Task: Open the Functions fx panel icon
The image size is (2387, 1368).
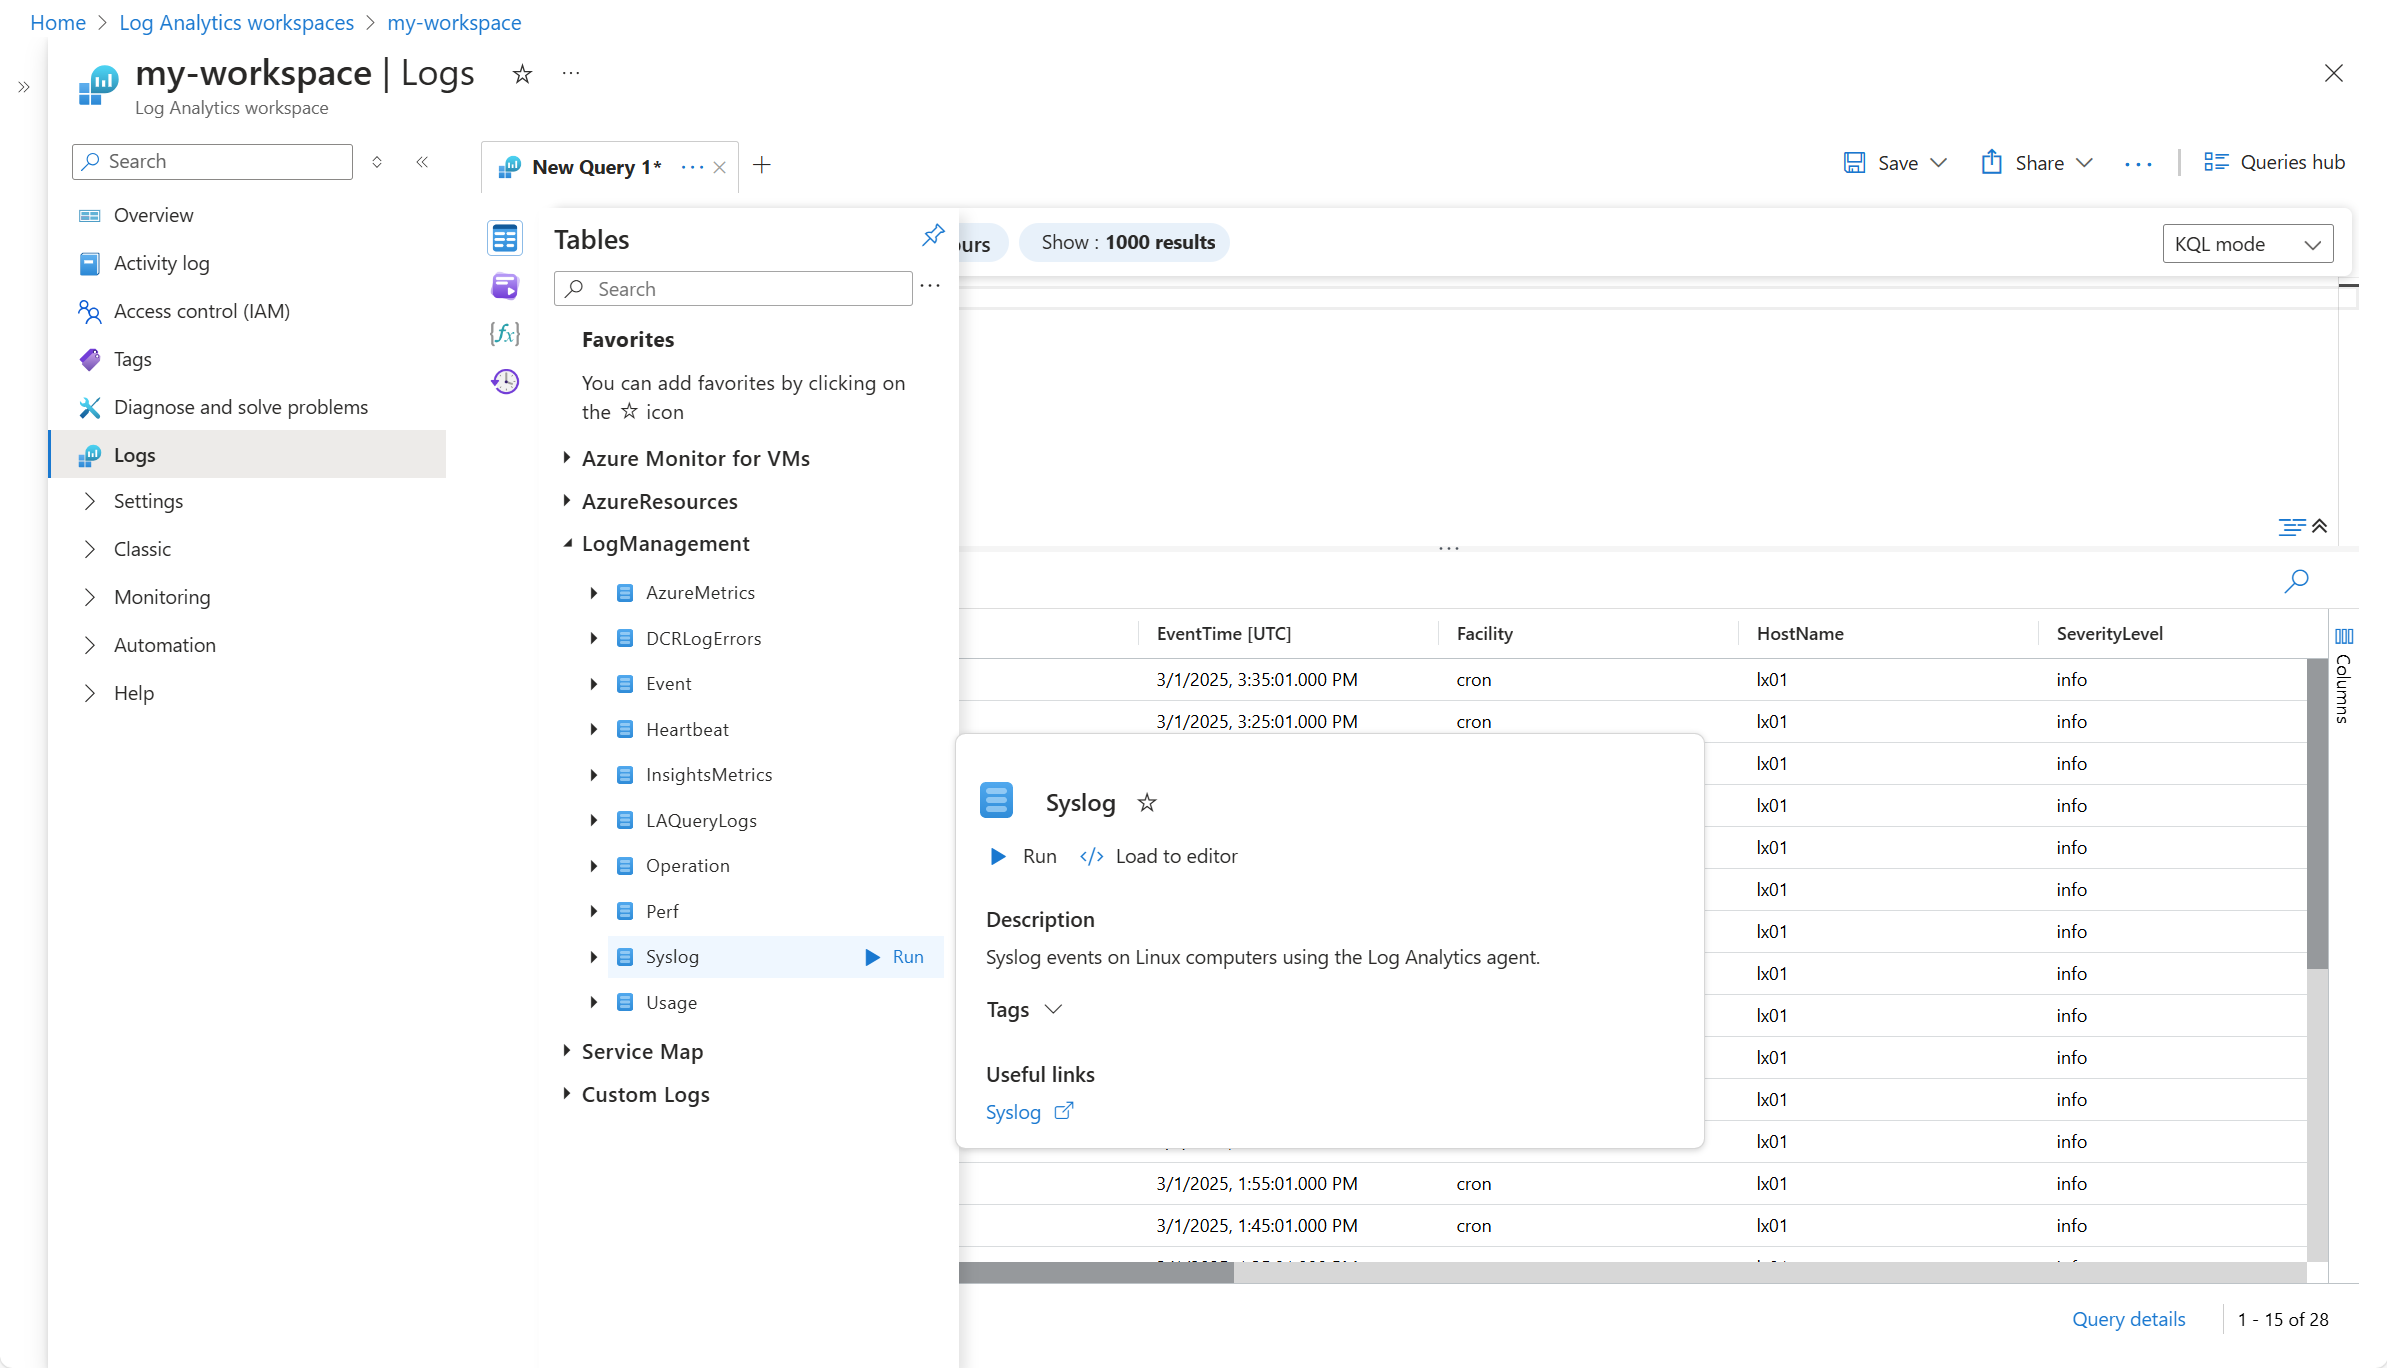Action: tap(505, 334)
